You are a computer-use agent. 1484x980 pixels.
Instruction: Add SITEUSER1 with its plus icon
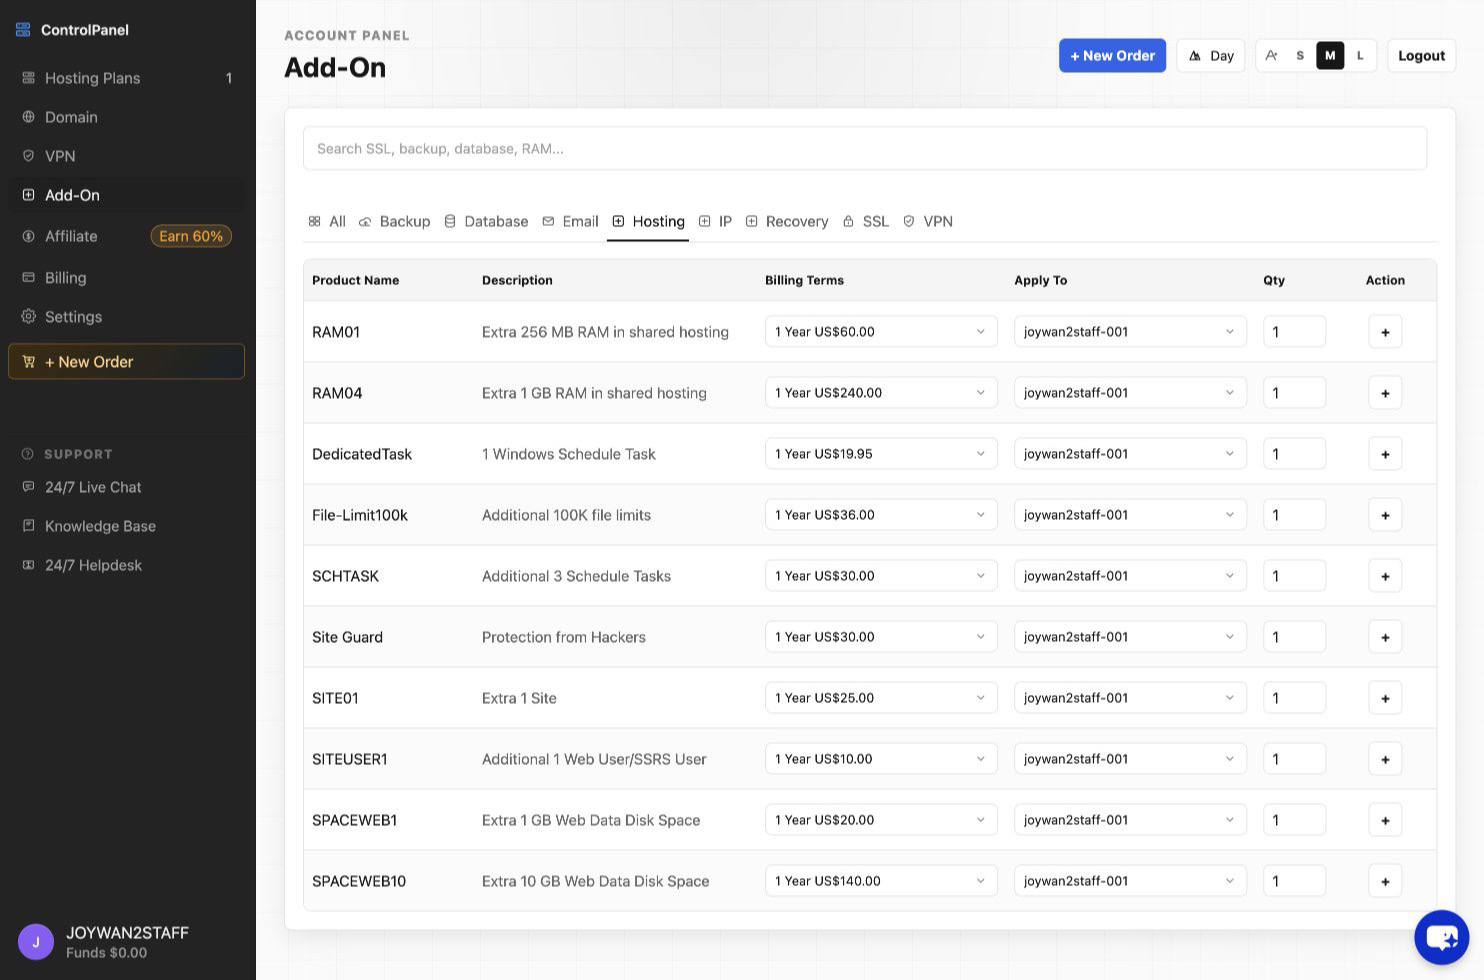point(1385,759)
